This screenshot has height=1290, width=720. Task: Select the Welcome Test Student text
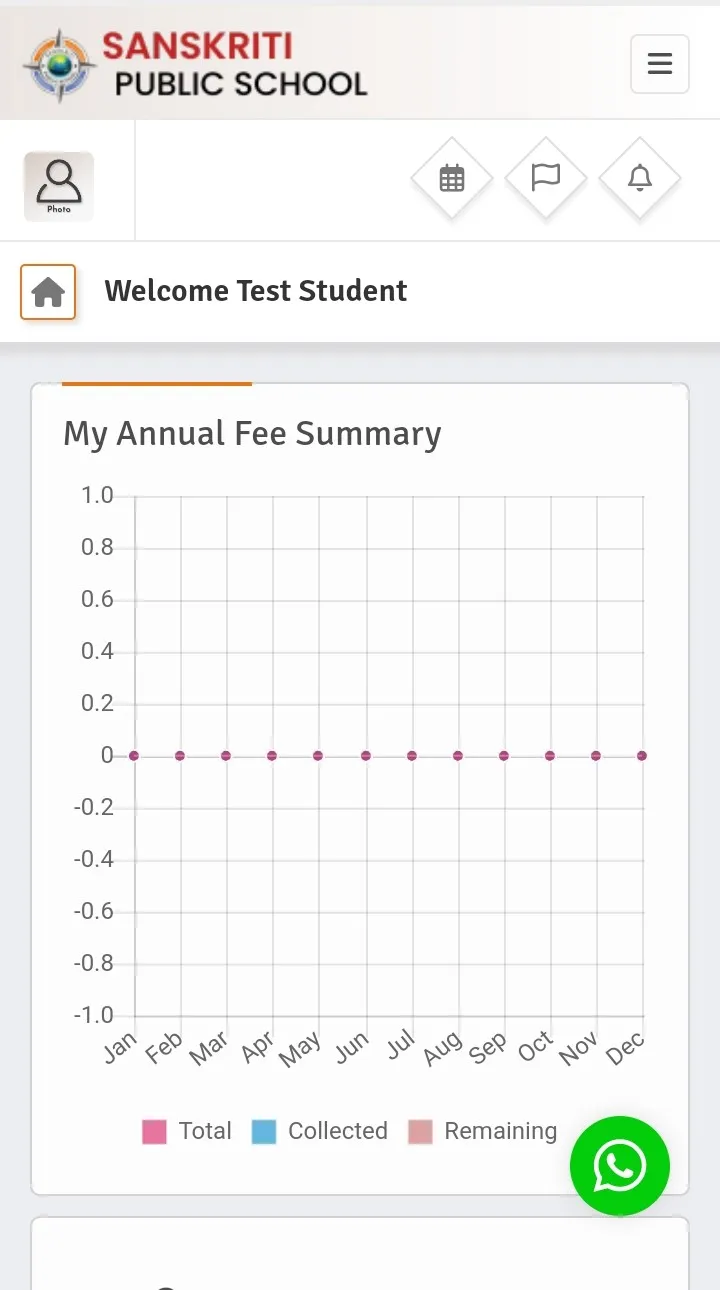256,291
